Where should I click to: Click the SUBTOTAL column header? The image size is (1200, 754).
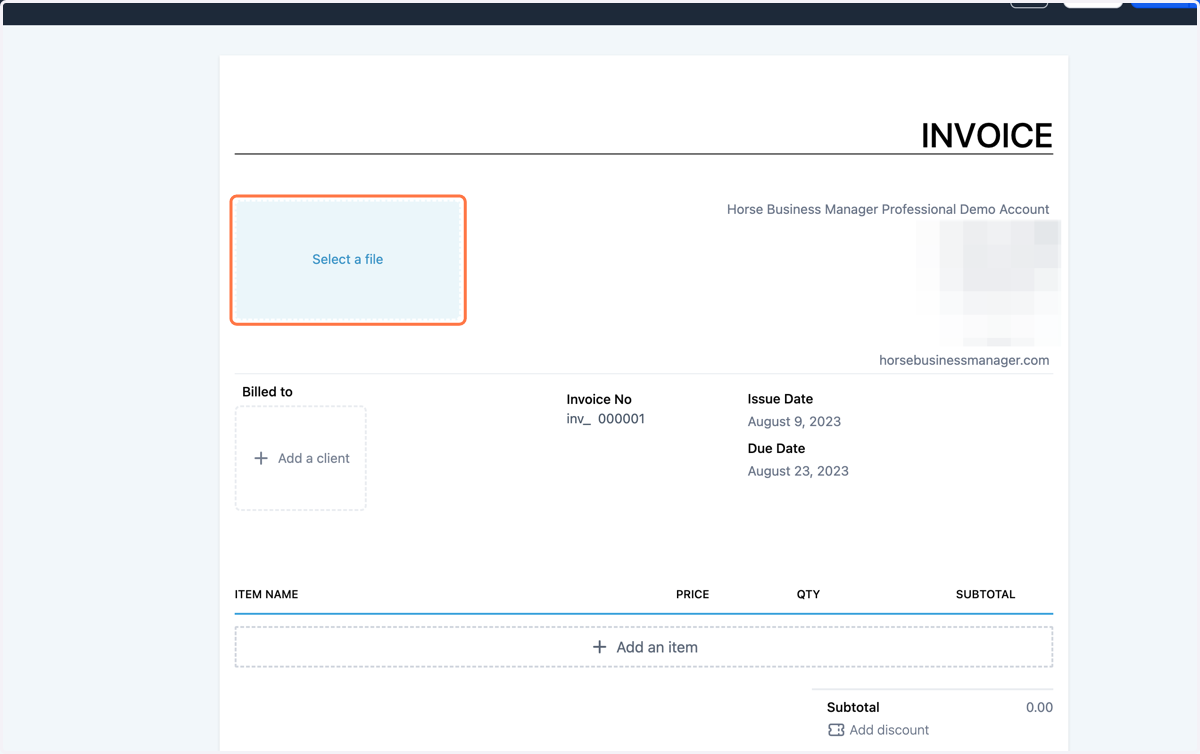[985, 594]
